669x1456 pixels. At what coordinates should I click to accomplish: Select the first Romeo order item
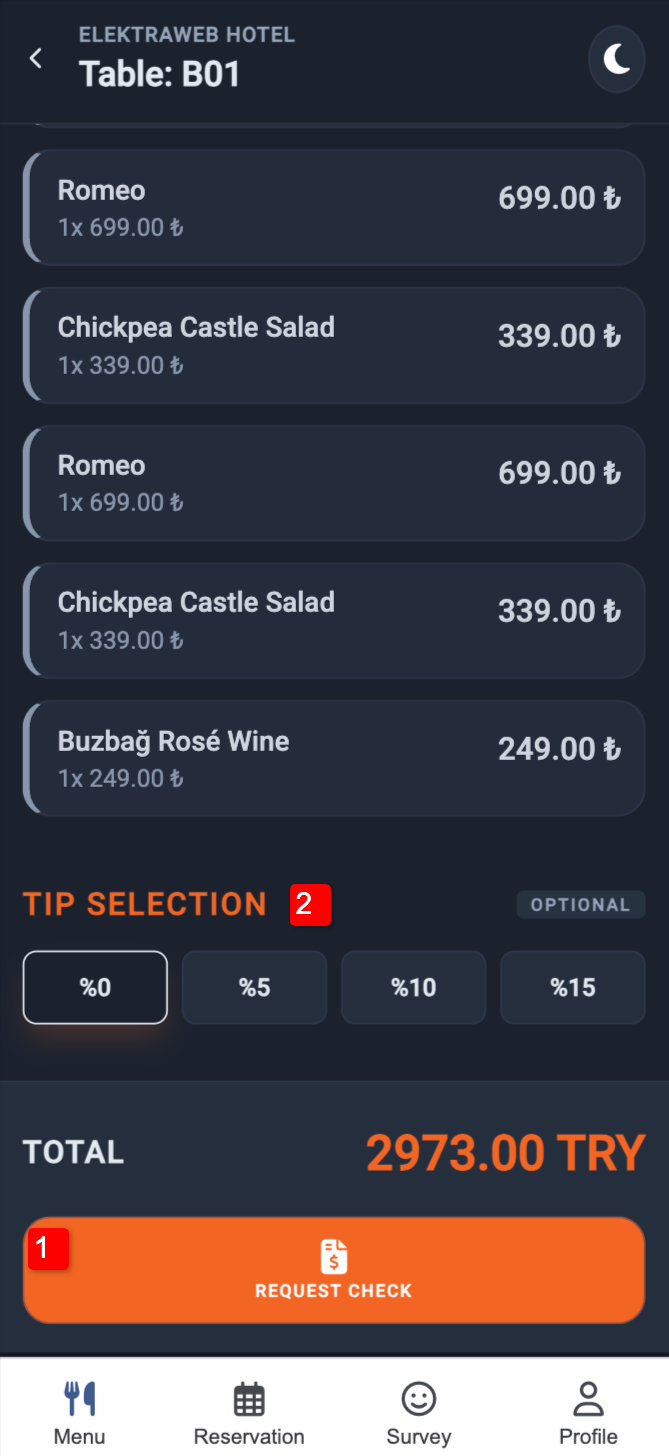tap(334, 208)
